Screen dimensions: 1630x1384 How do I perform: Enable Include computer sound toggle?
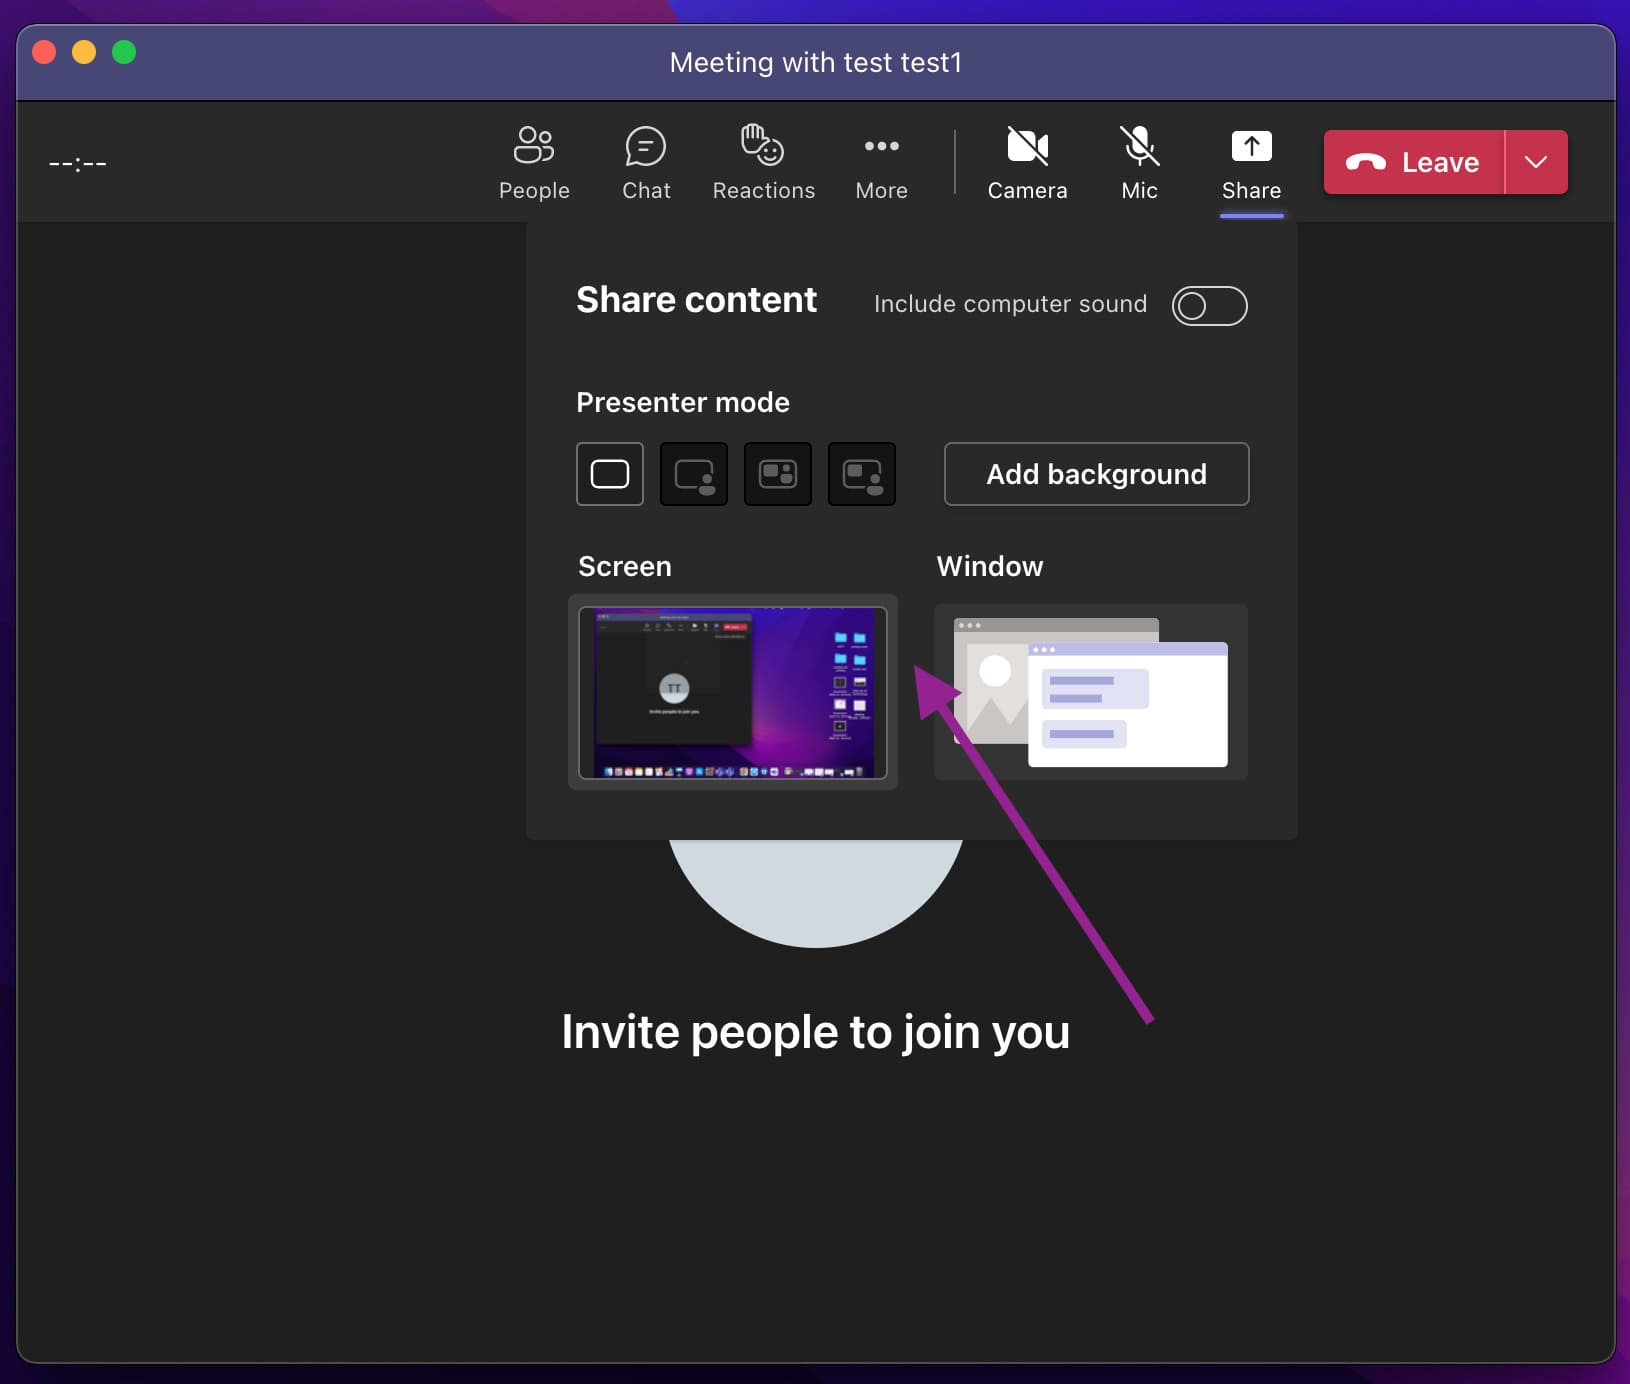tap(1209, 306)
